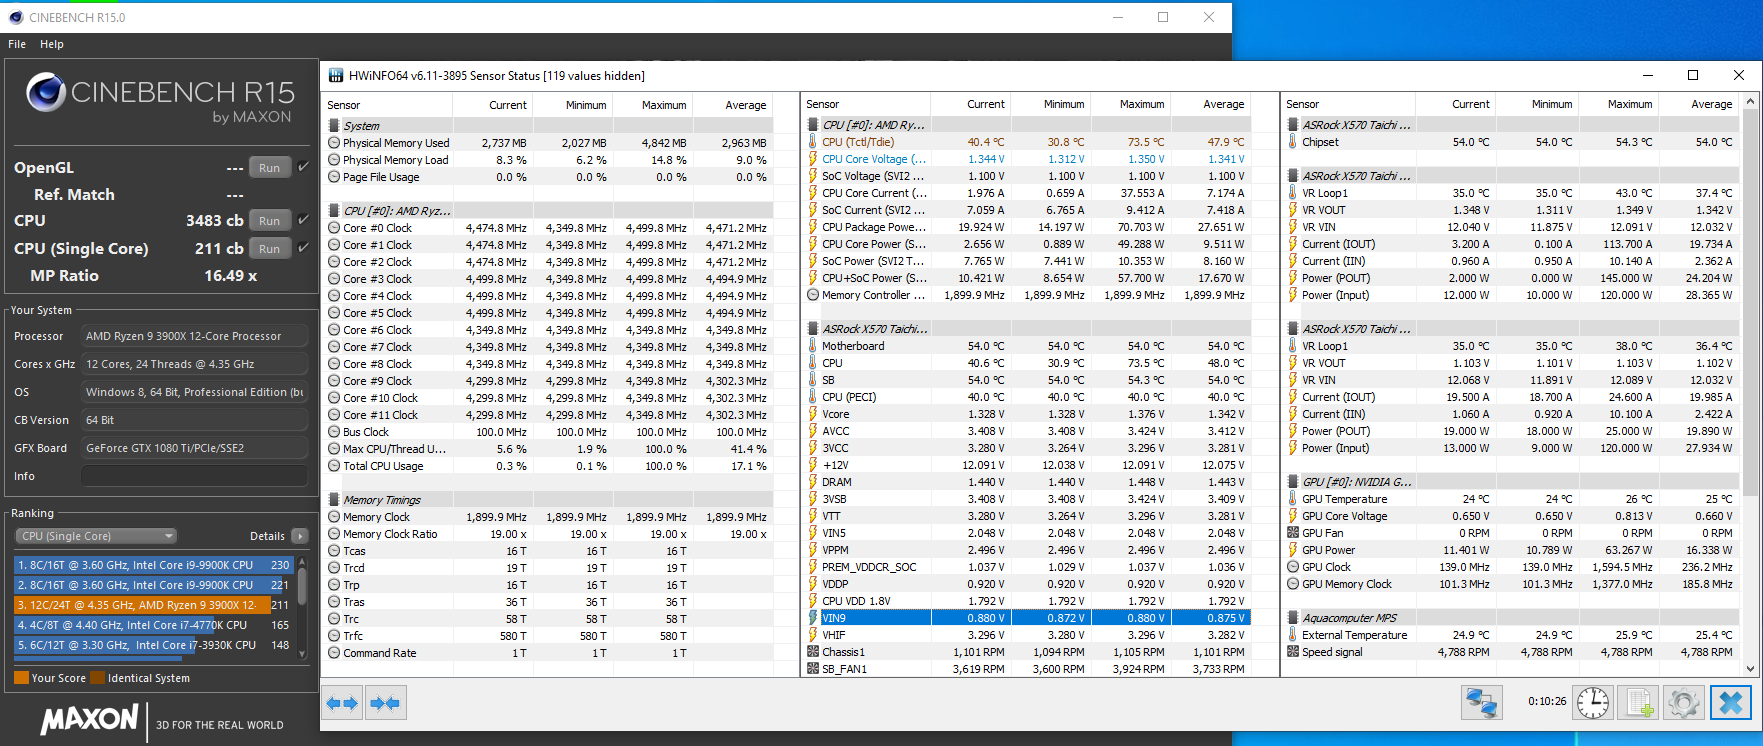
Task: Select the Physical Memory Used sensor row
Action: point(549,143)
